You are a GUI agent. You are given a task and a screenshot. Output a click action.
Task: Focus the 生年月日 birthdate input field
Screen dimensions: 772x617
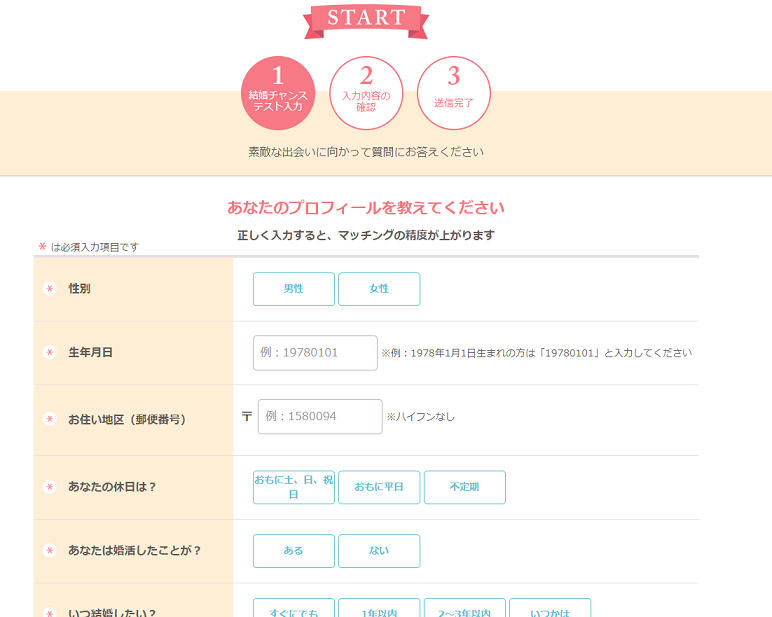(315, 353)
